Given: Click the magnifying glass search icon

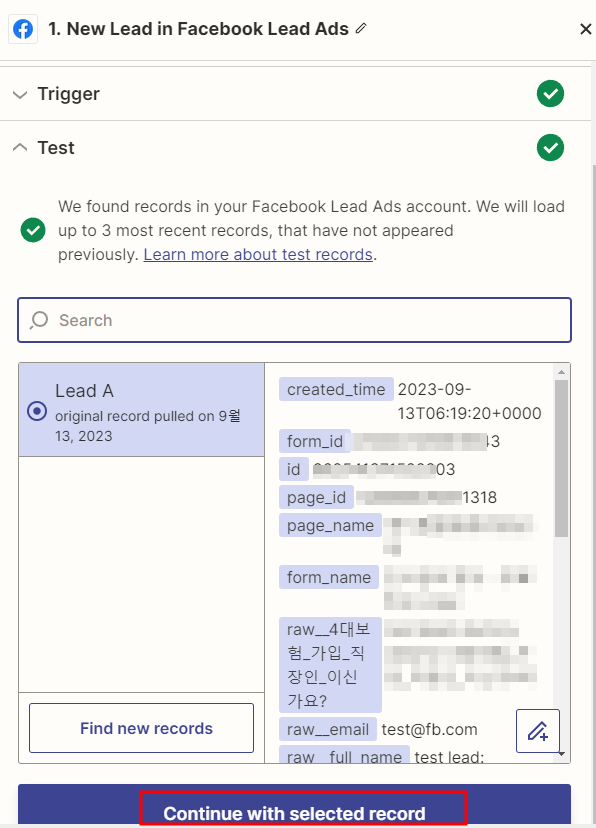Looking at the screenshot, I should tap(38, 321).
